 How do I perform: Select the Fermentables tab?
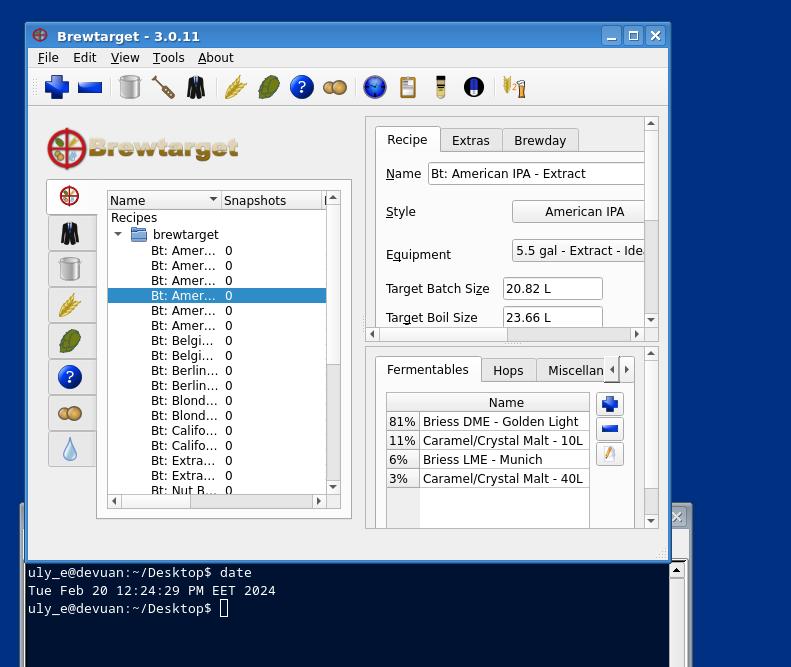coord(427,369)
